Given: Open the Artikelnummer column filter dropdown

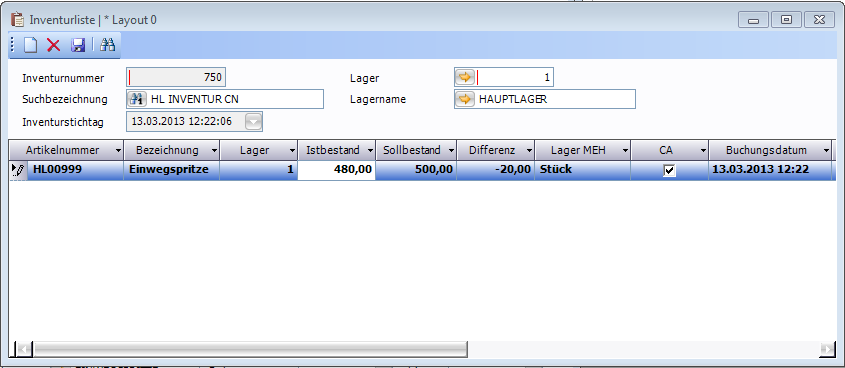Looking at the screenshot, I should click(117, 150).
